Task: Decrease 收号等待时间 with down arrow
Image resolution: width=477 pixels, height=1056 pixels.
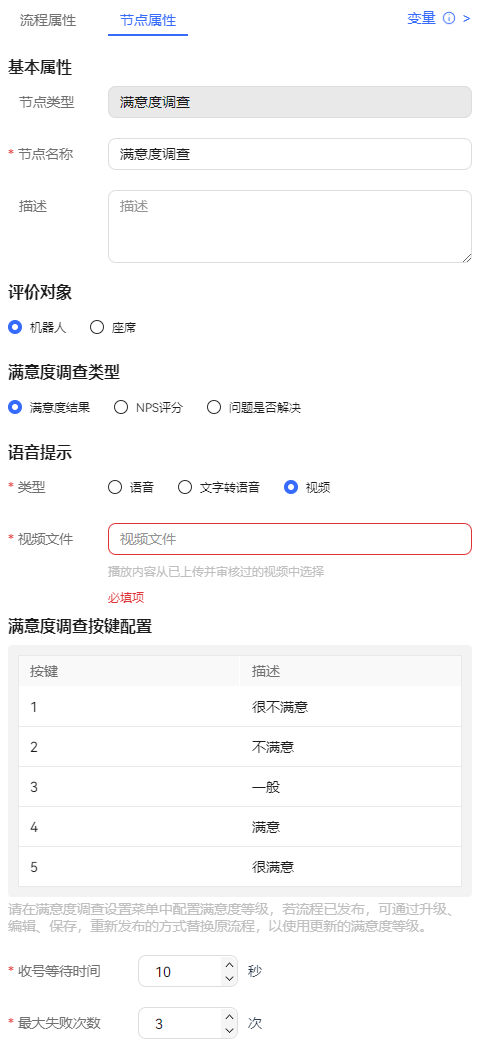Action: coord(229,979)
